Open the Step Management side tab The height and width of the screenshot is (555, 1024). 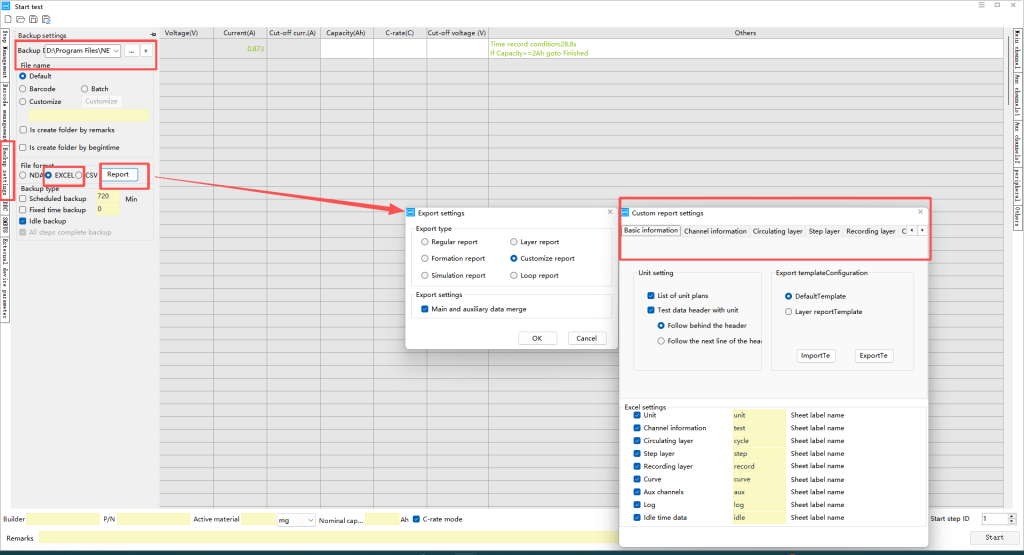pos(5,55)
